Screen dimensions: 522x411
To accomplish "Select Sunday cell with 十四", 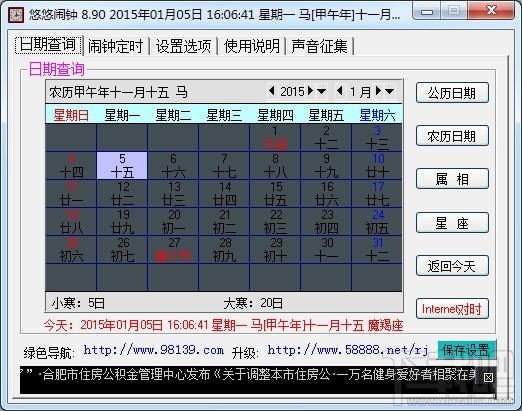I will click(x=71, y=165).
